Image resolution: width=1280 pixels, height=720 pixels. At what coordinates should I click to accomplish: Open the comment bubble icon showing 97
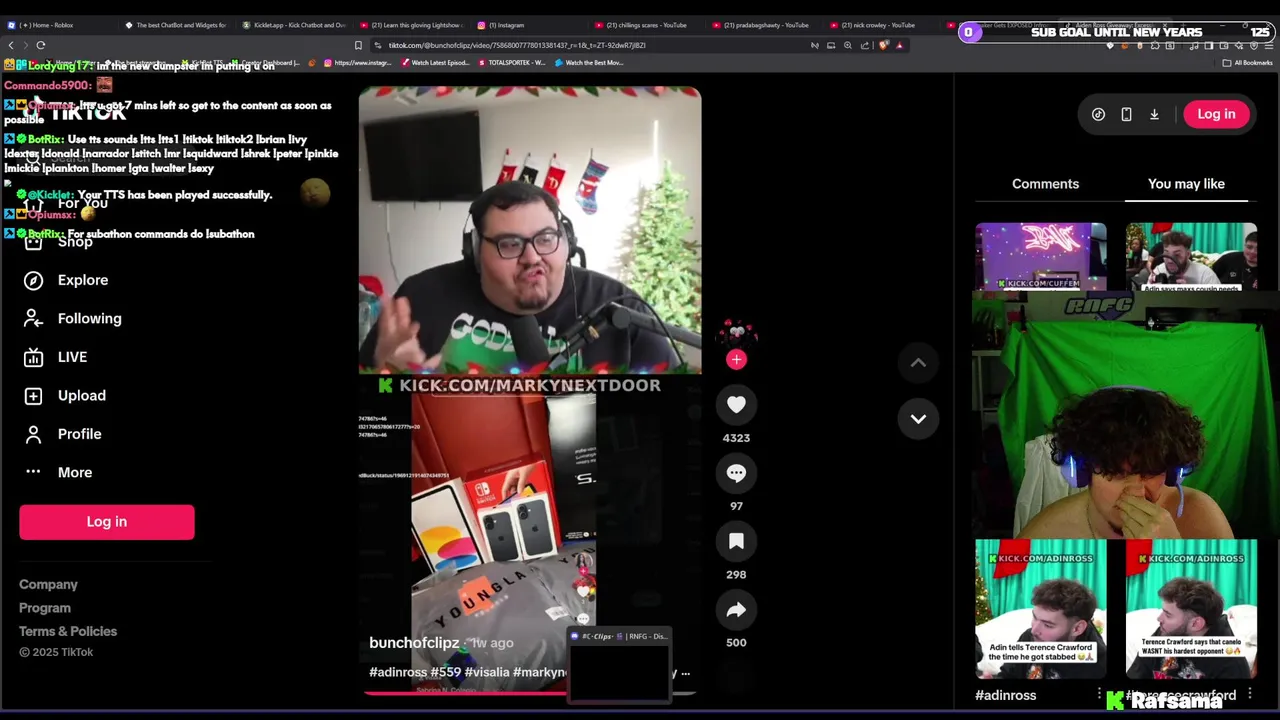(736, 473)
